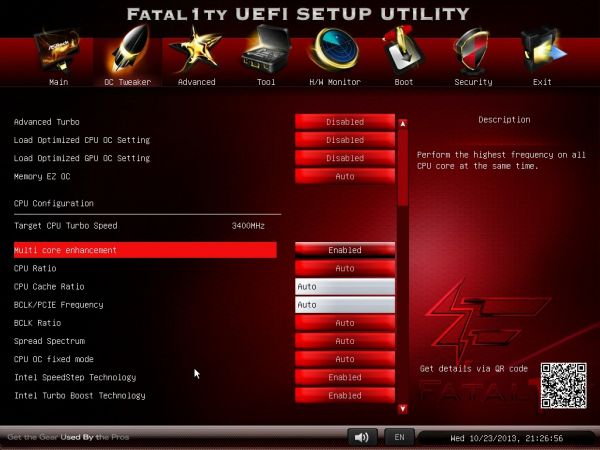Select Intel Turbo Boost Technology label

(x=80, y=396)
